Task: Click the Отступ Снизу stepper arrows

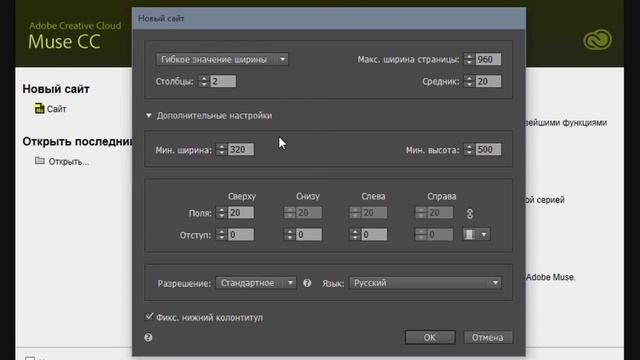Action: [x=289, y=235]
